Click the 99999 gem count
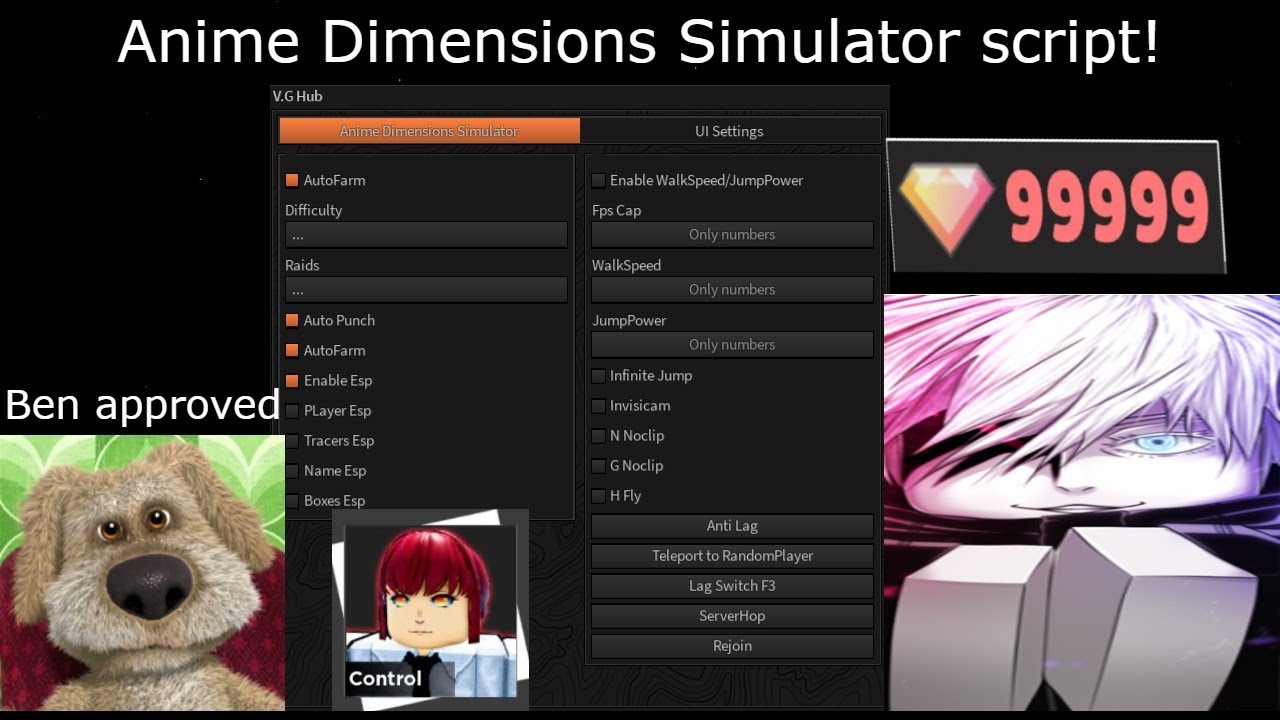 point(1106,209)
